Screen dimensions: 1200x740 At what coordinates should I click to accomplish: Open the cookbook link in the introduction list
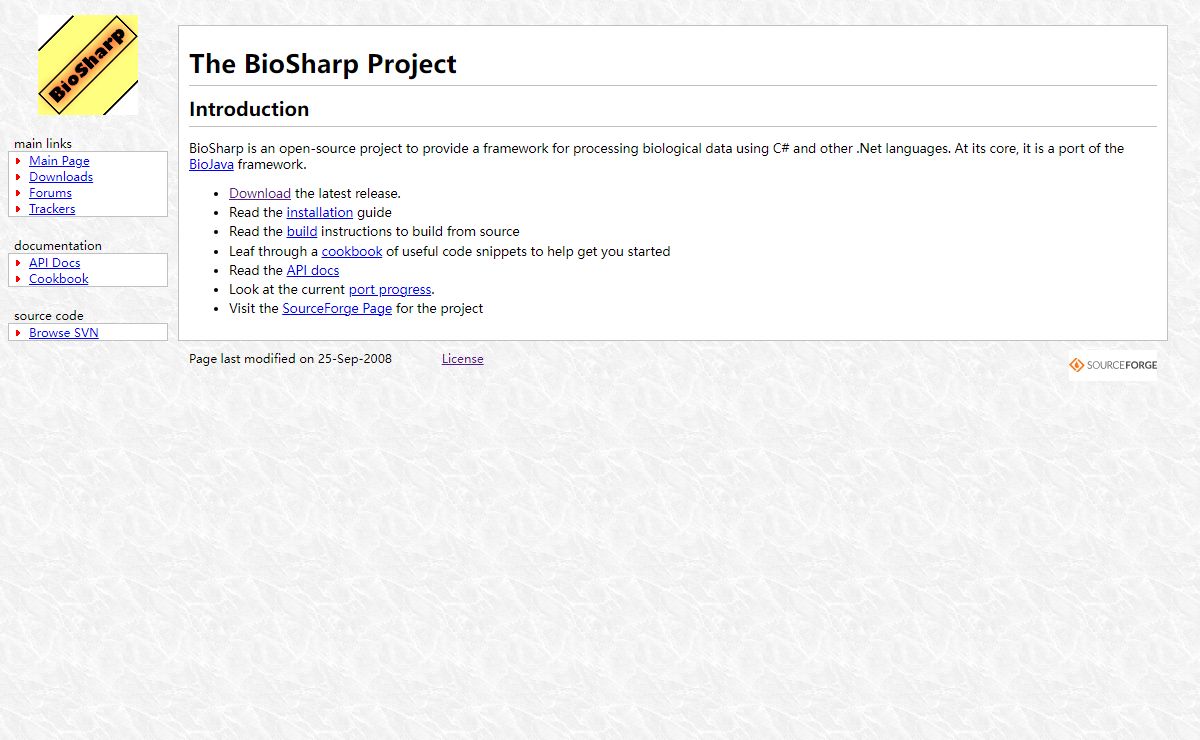(x=352, y=252)
